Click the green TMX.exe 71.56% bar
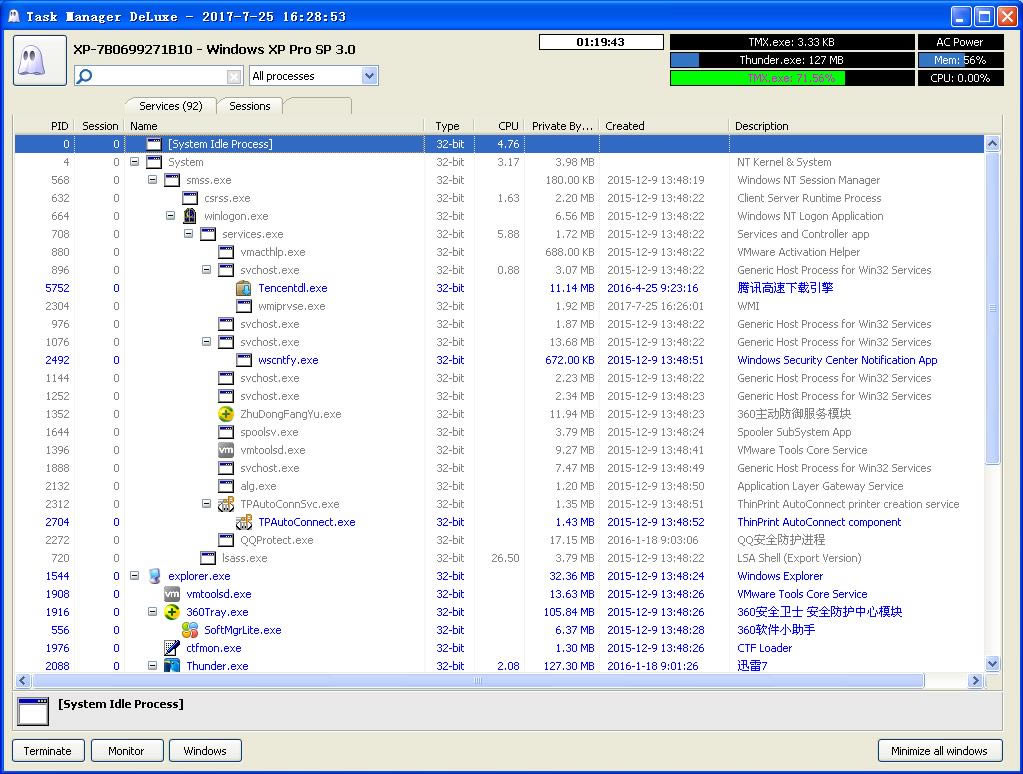Viewport: 1023px width, 774px height. tap(791, 78)
